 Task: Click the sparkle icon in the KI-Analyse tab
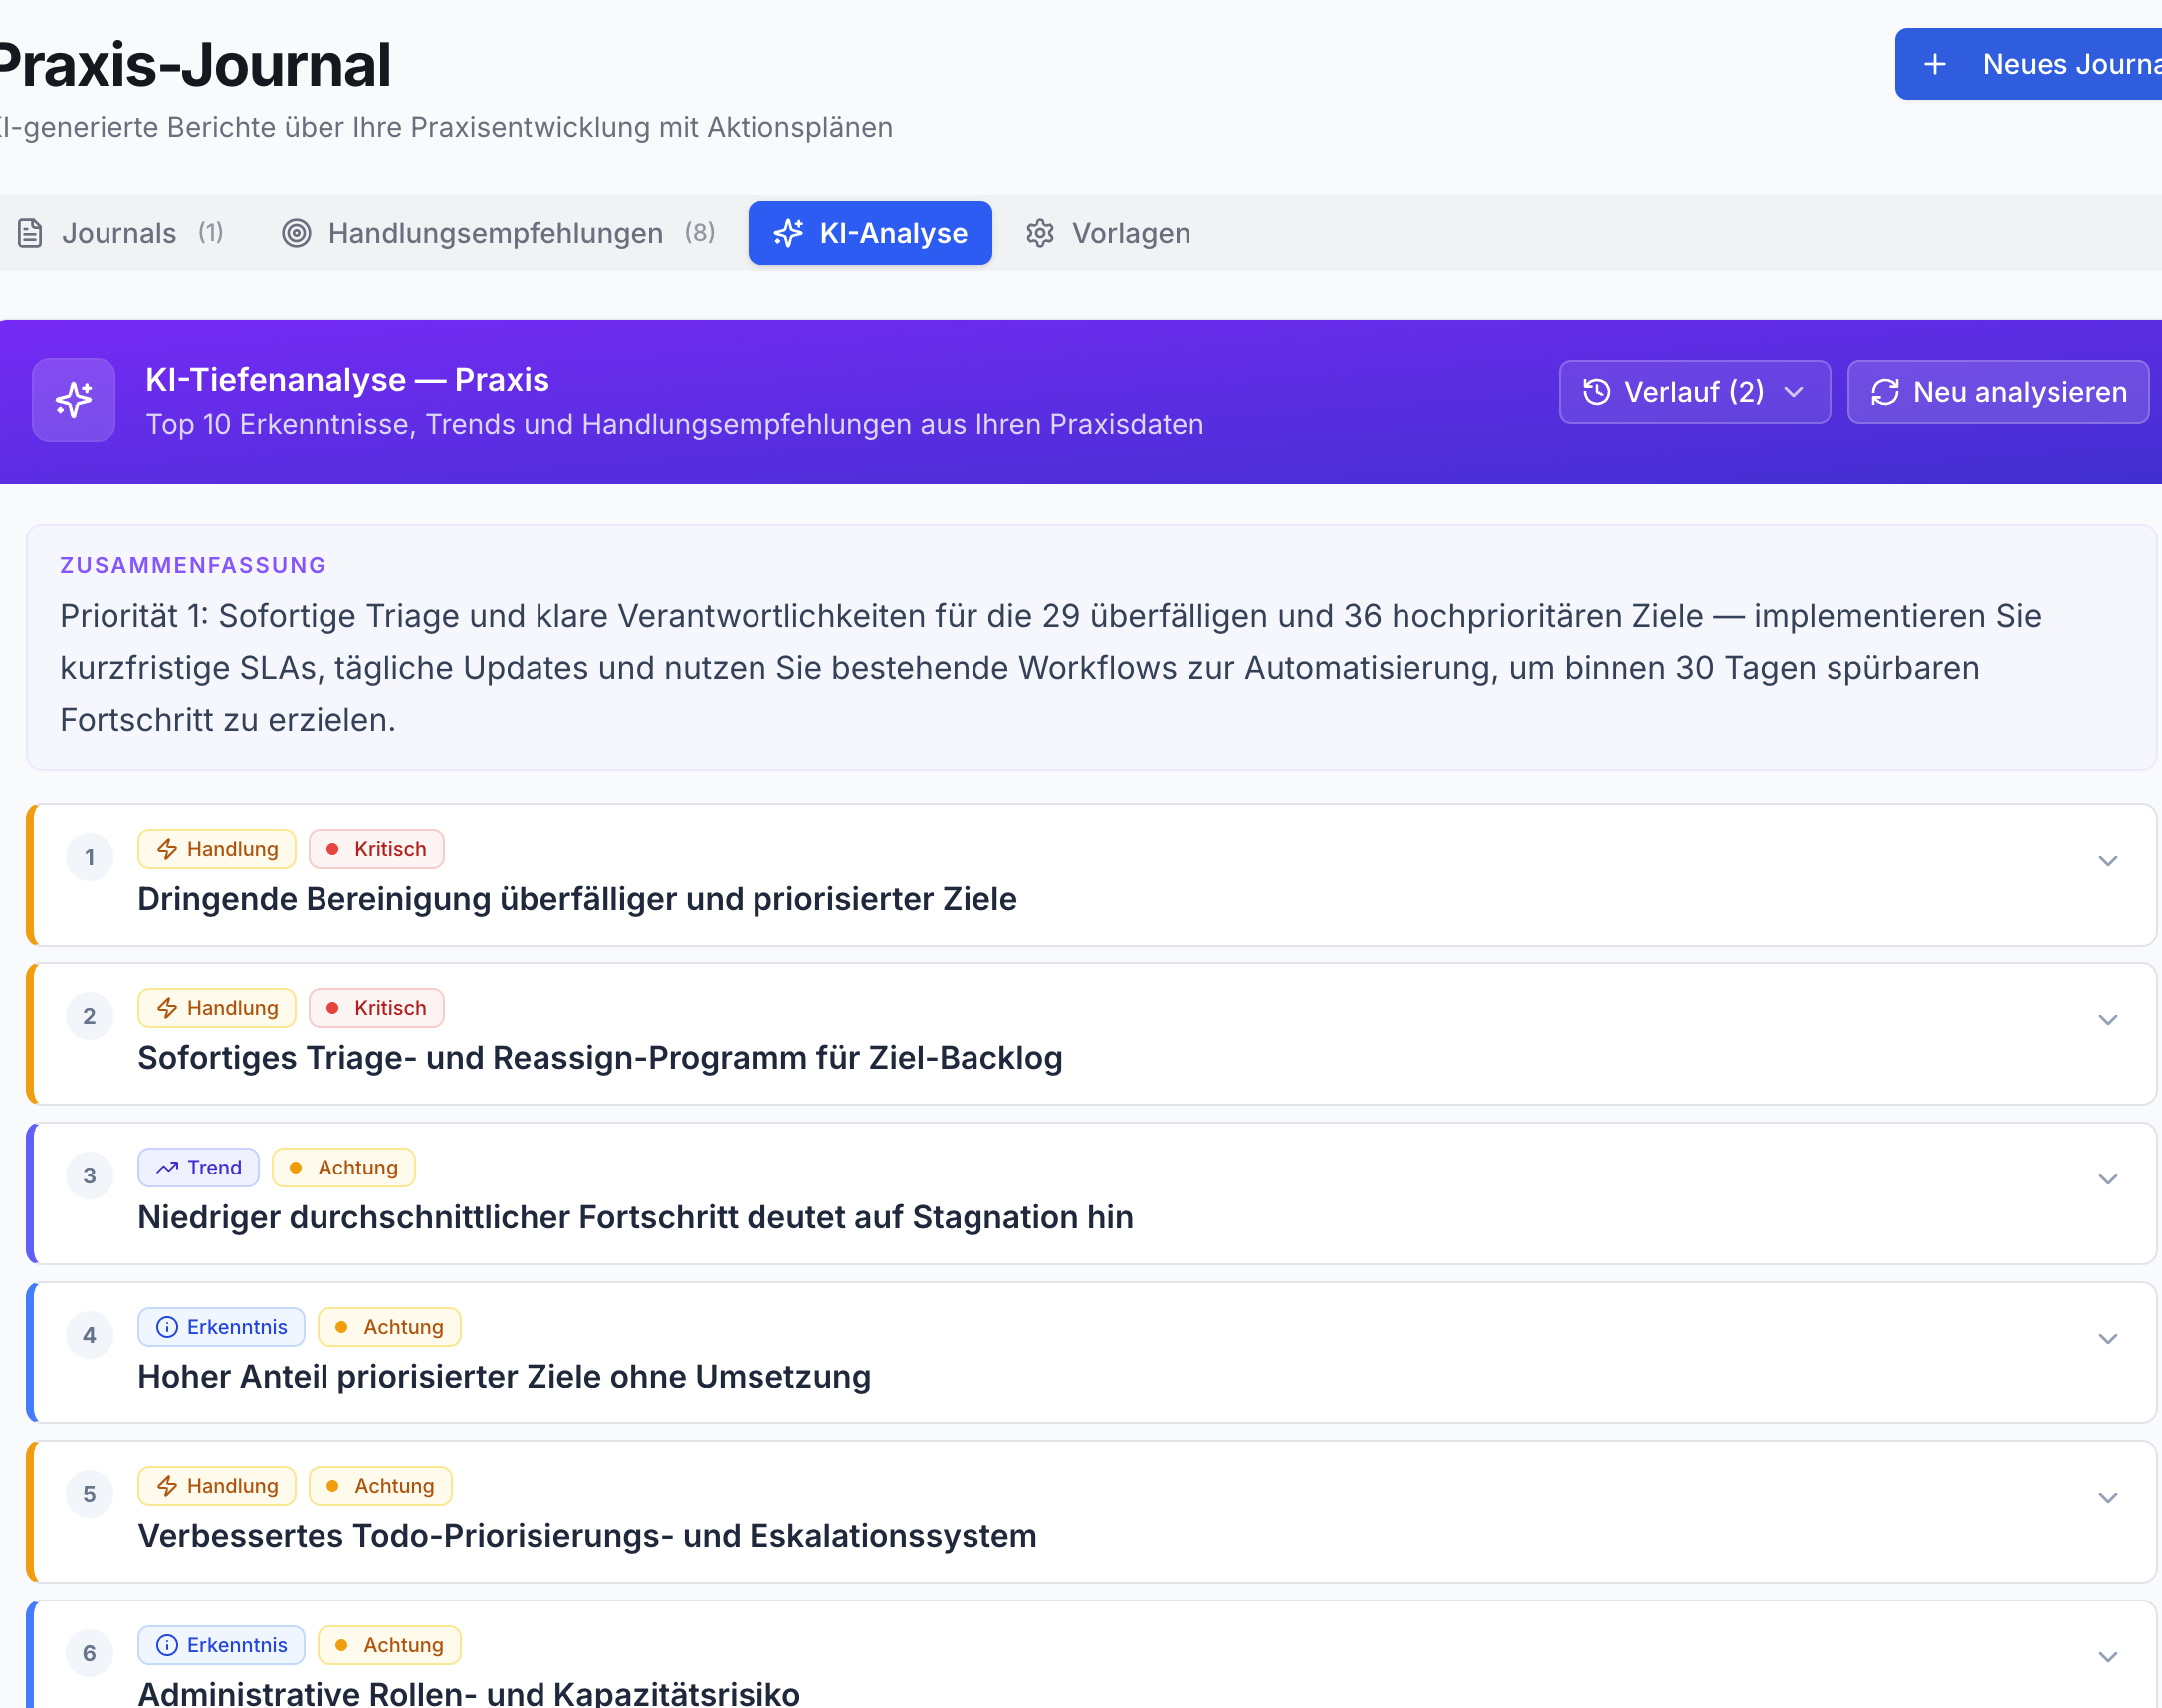point(788,233)
